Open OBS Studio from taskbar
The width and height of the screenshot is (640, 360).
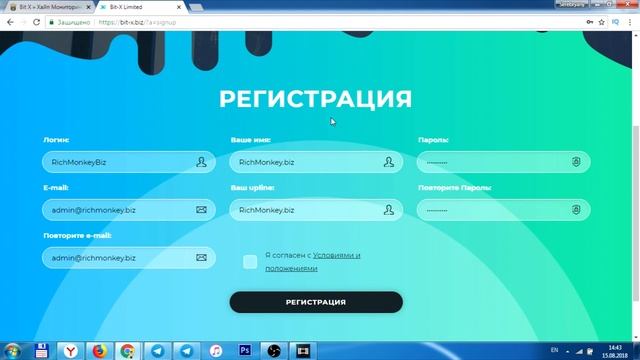click(x=274, y=351)
